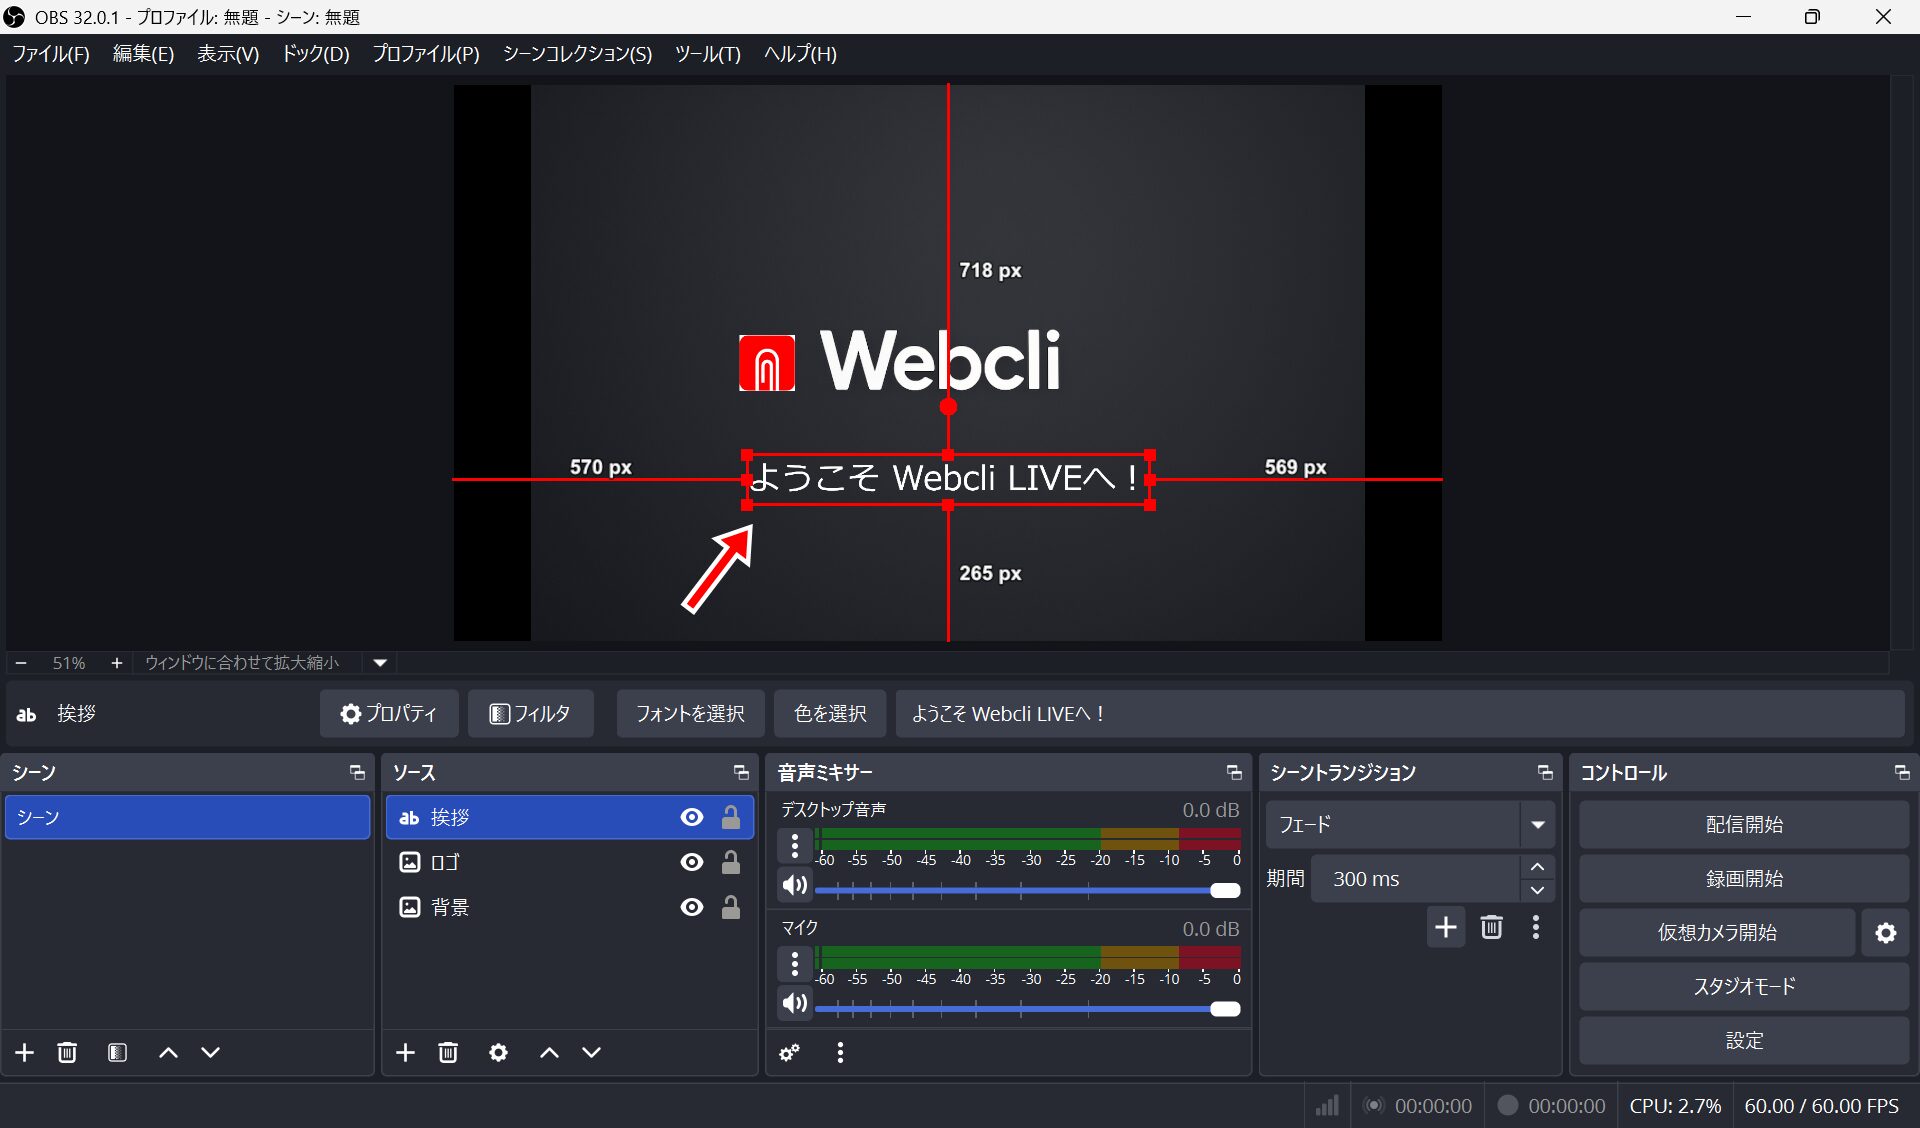1920x1128 pixels.
Task: Click the フォントを選択 button
Action: click(x=690, y=714)
